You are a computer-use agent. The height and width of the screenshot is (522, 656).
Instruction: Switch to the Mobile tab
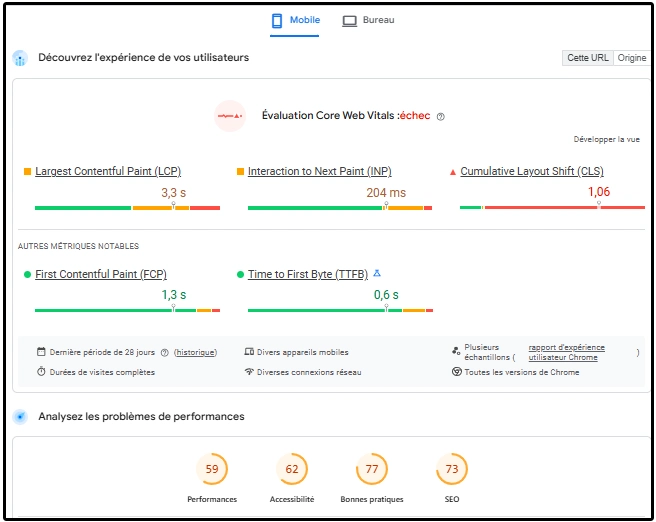click(294, 21)
